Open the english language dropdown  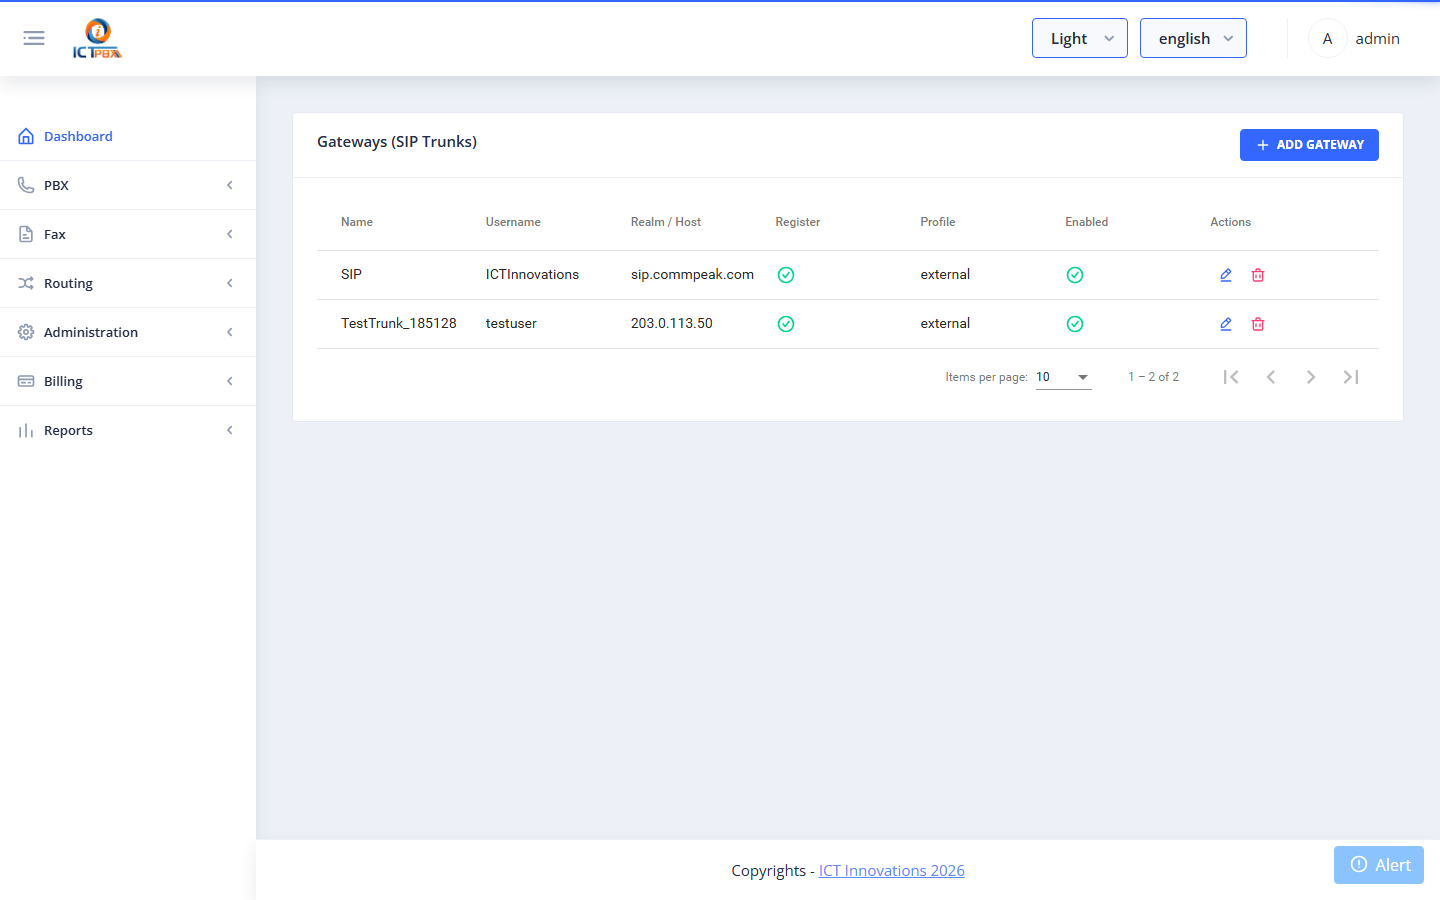click(1193, 38)
